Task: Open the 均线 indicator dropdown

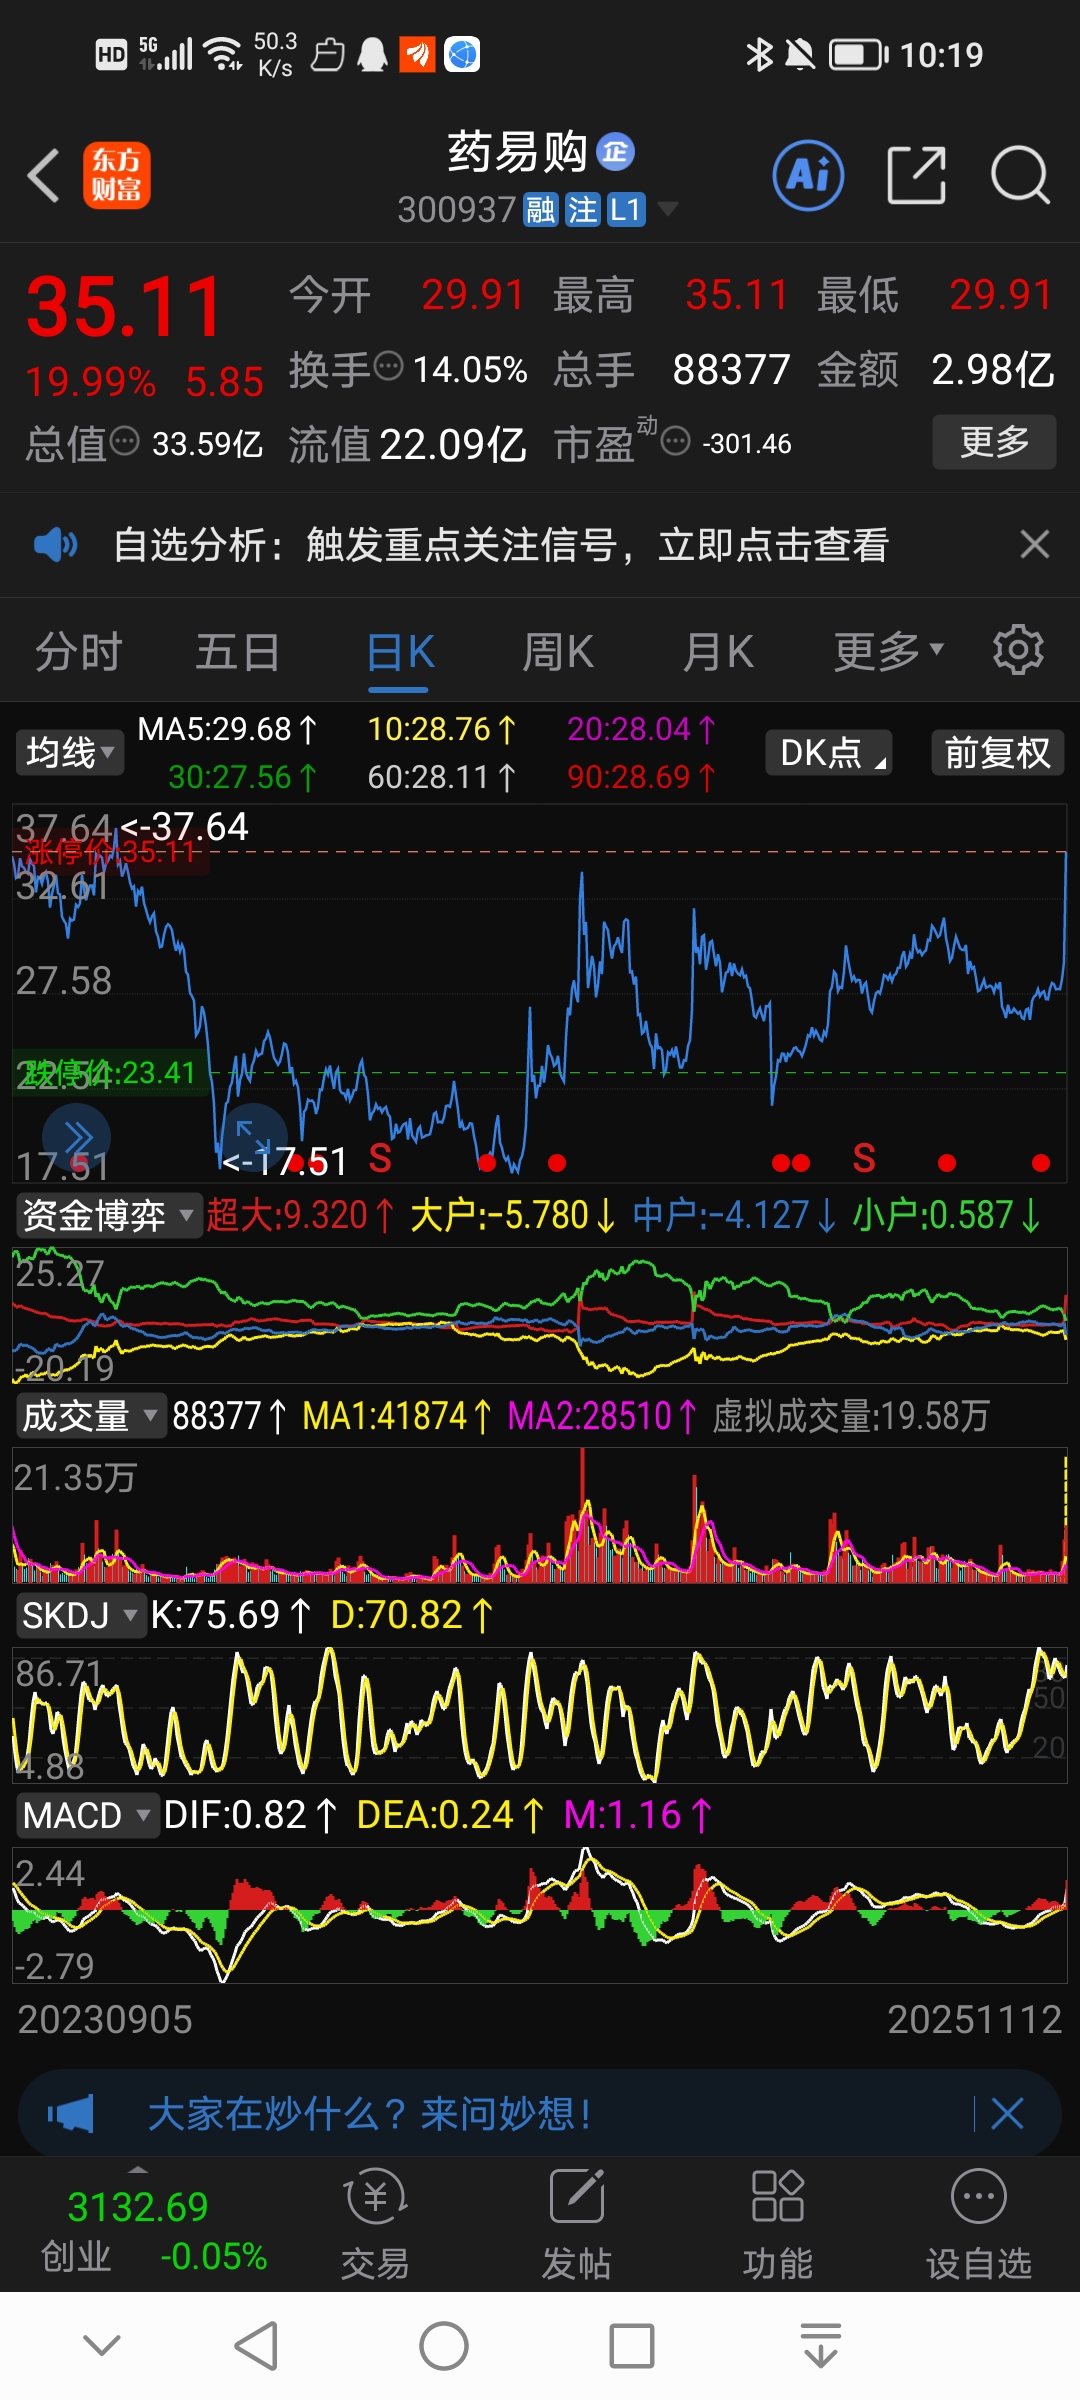Action: pos(69,752)
